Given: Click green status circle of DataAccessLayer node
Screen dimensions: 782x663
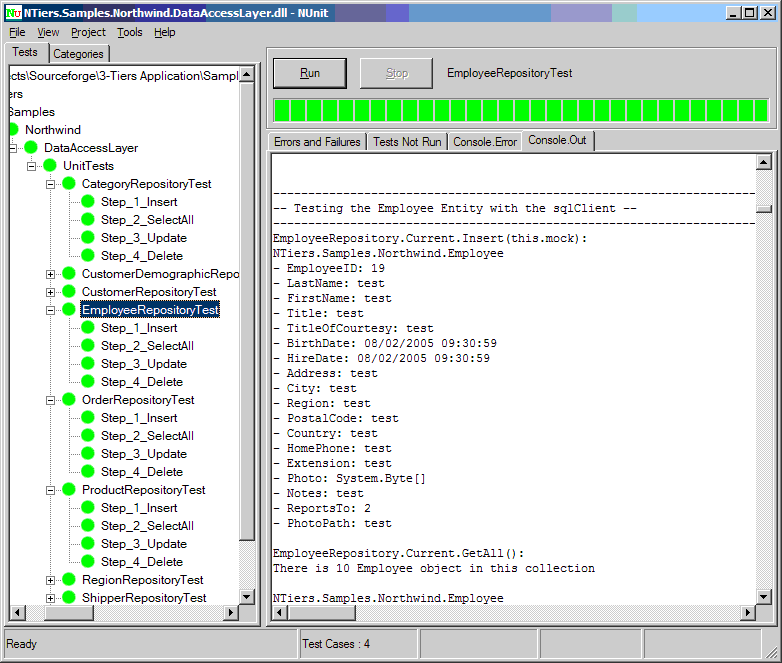Looking at the screenshot, I should pyautogui.click(x=31, y=147).
